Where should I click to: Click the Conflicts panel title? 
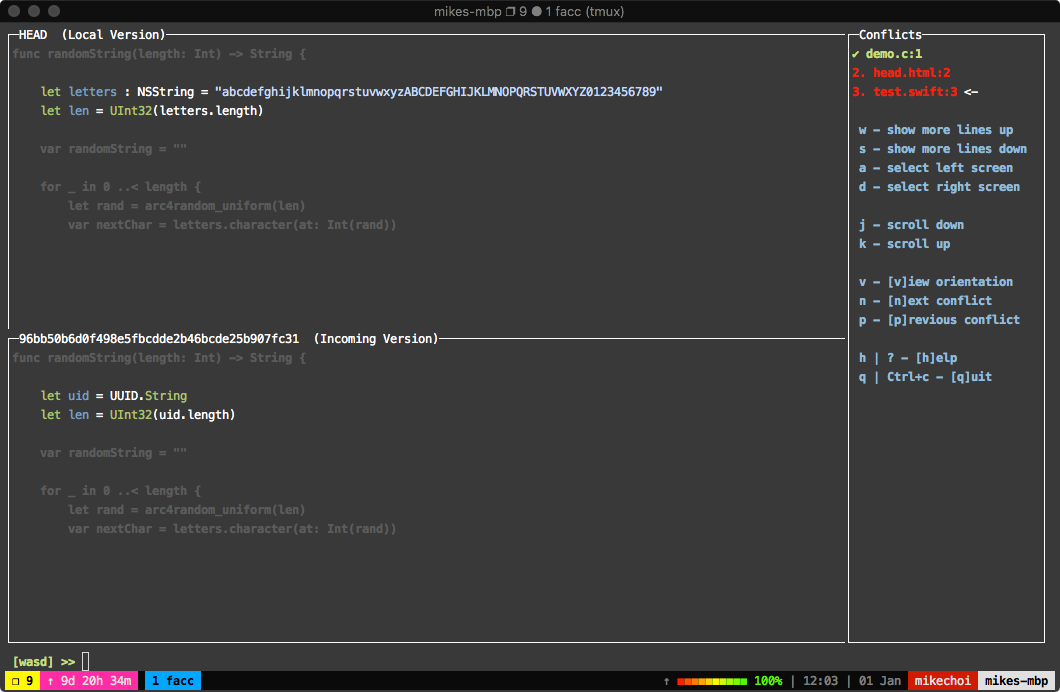(x=890, y=34)
